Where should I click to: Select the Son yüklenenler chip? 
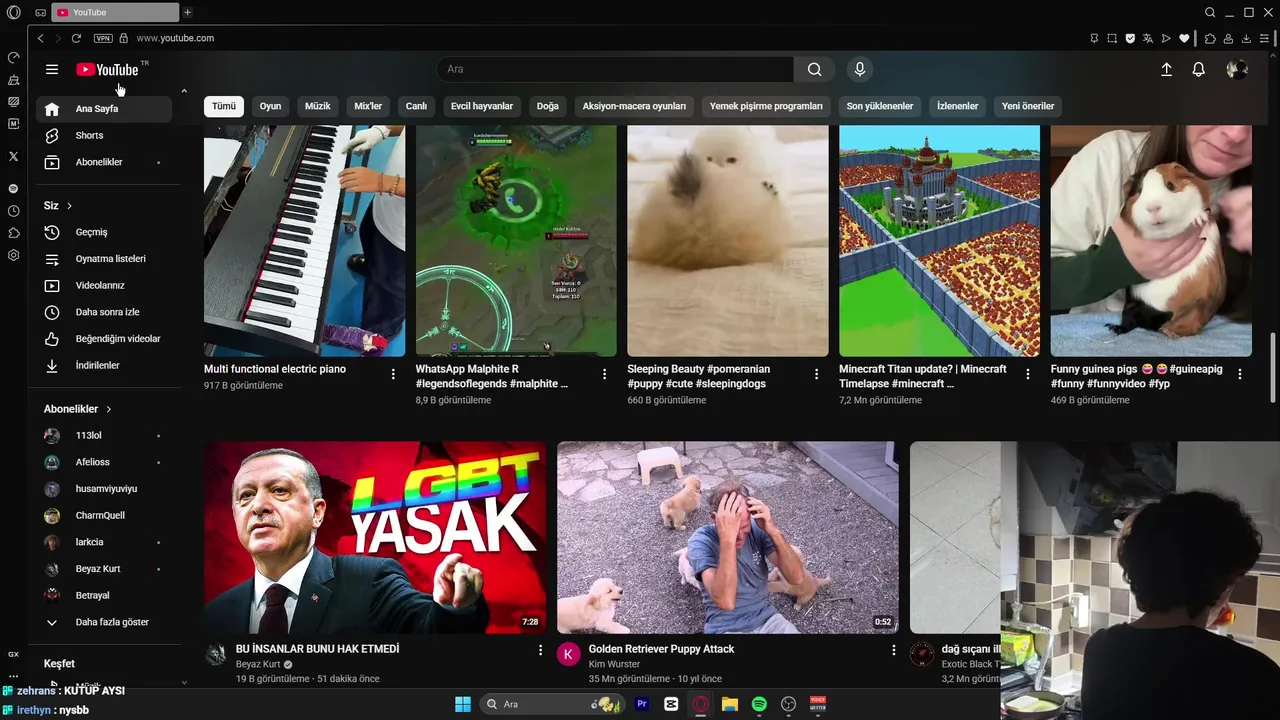point(880,106)
